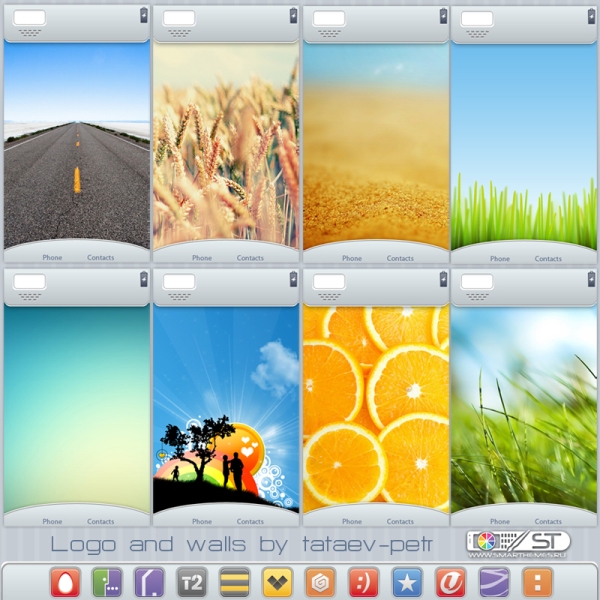Click the red swirl logo icon
Viewport: 600px width, 600px height.
click(x=450, y=581)
